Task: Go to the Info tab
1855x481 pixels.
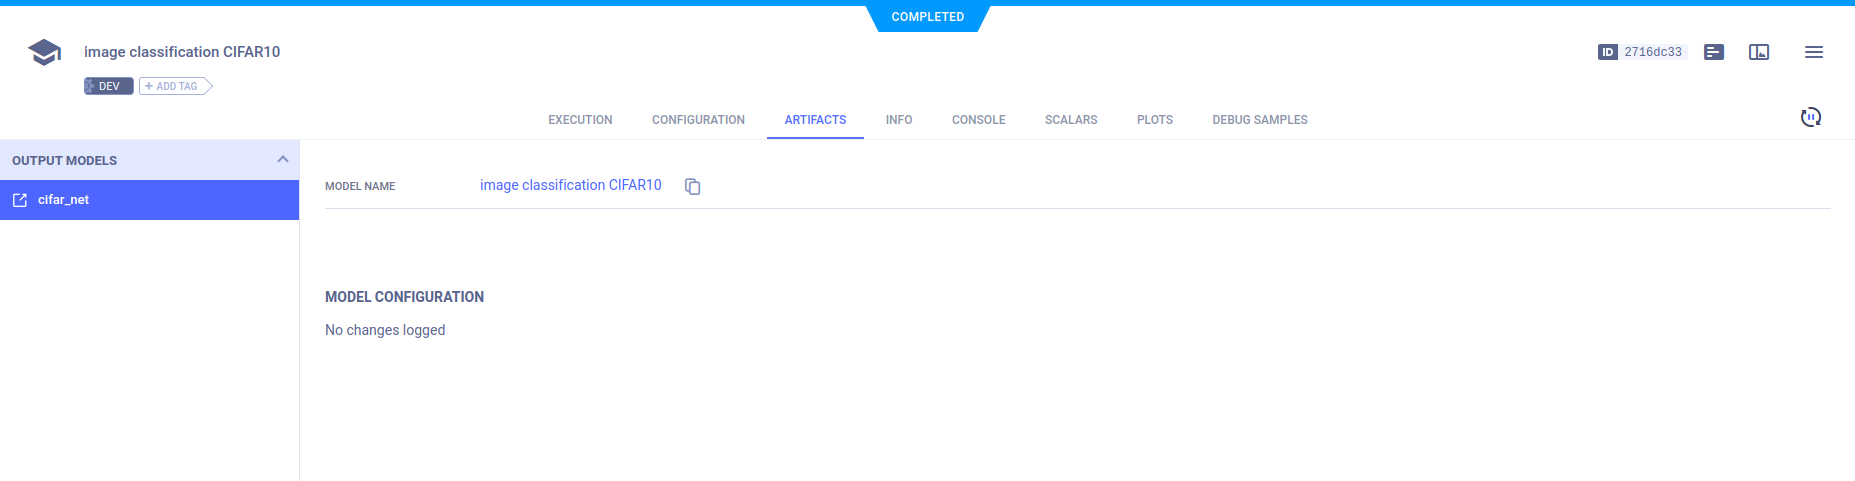Action: pyautogui.click(x=898, y=120)
